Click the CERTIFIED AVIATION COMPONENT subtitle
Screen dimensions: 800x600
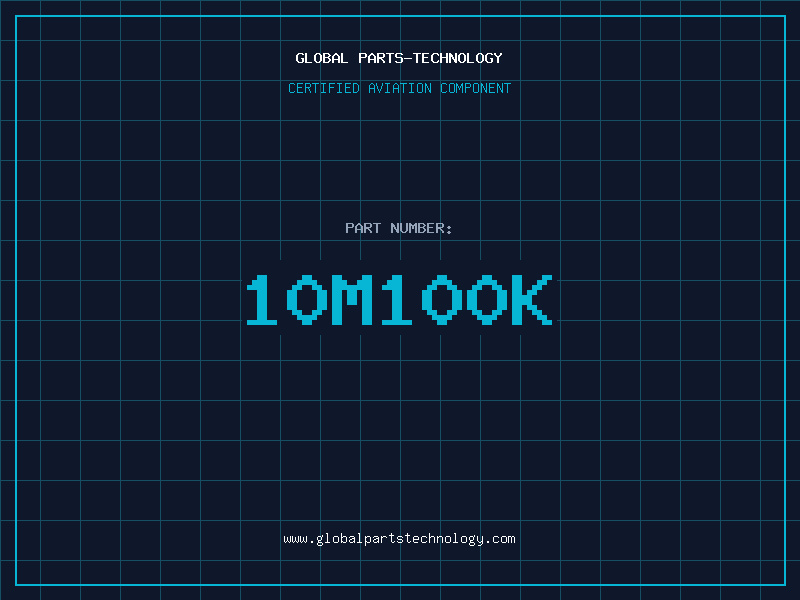399,88
